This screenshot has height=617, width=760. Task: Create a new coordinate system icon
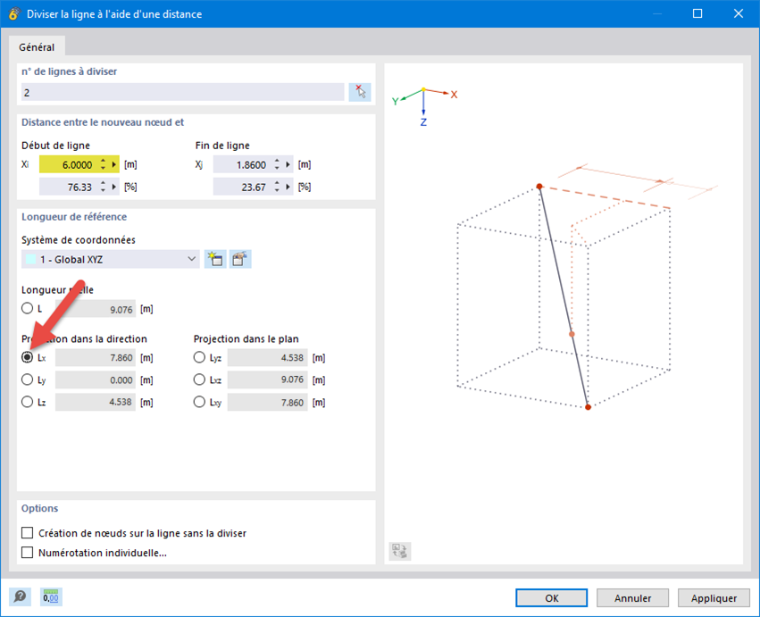point(215,259)
